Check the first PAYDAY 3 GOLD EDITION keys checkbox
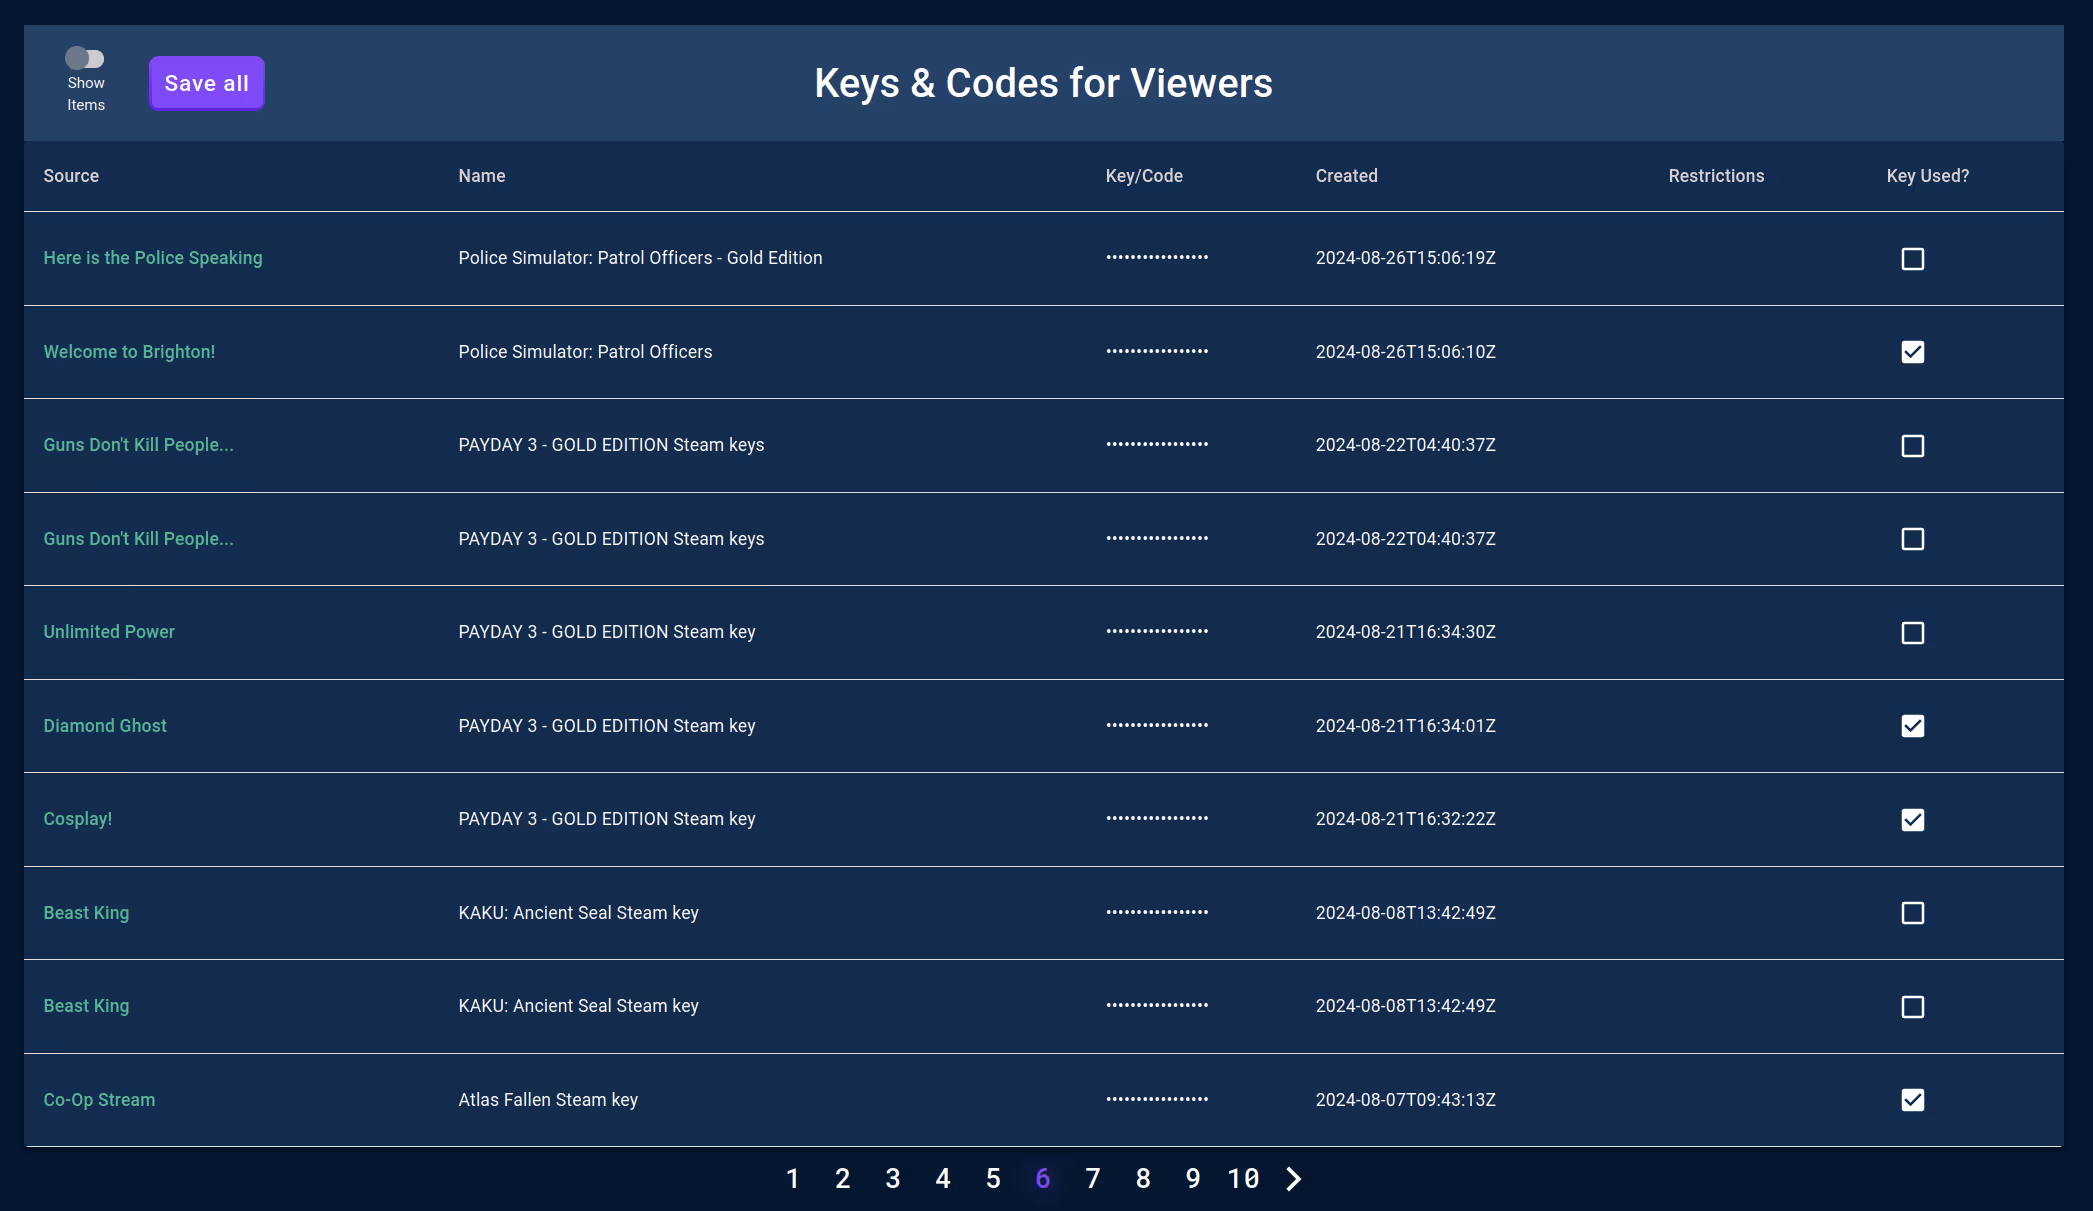 (1912, 446)
